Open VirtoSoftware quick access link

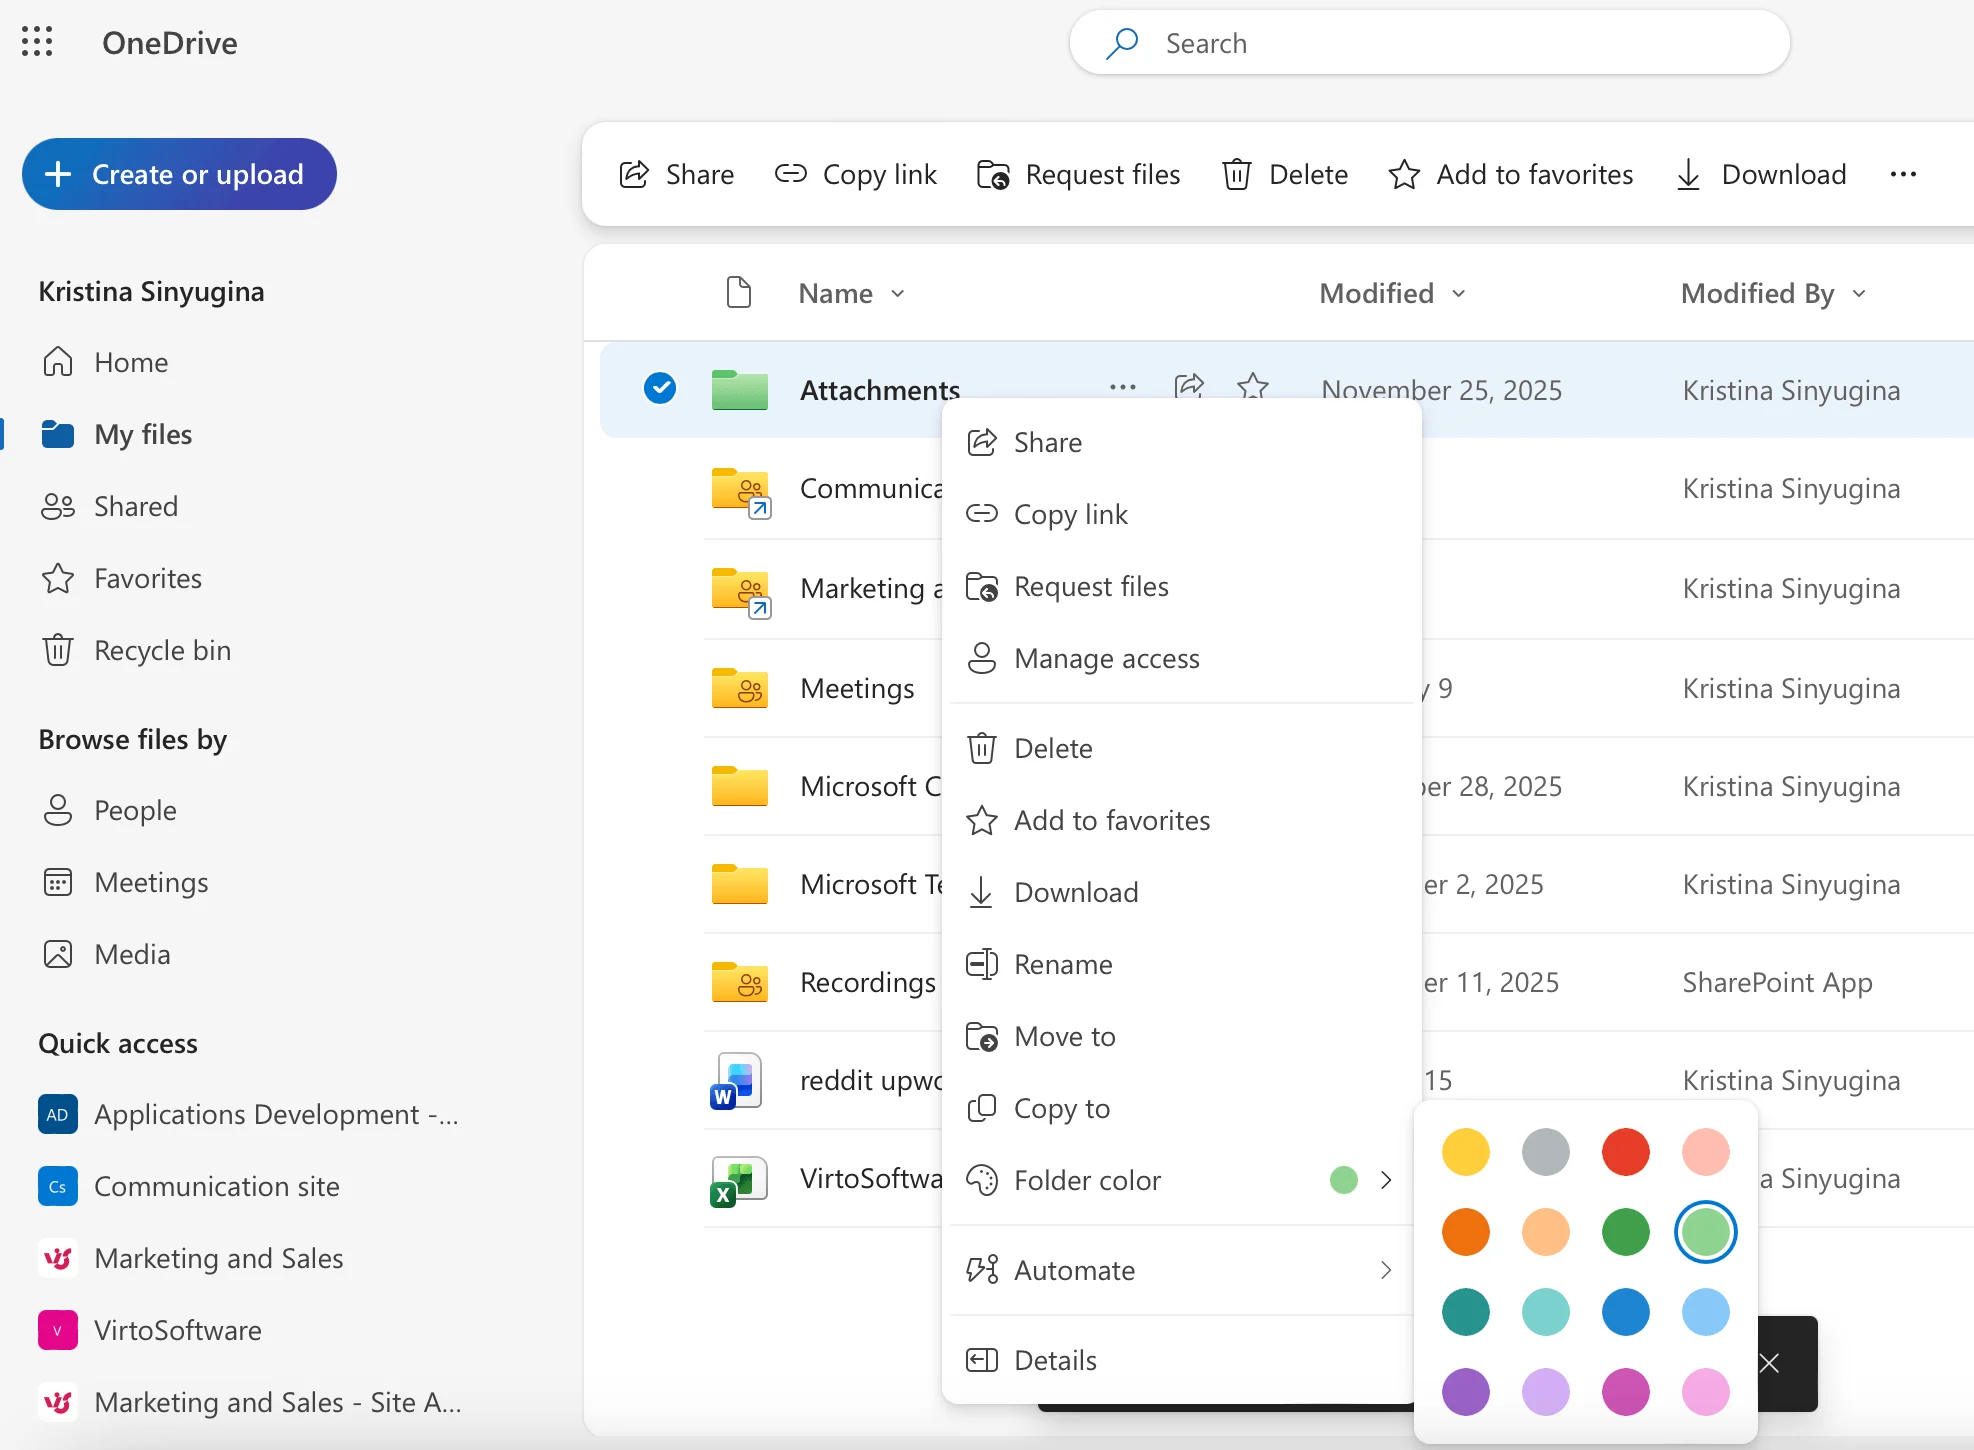point(151,1330)
